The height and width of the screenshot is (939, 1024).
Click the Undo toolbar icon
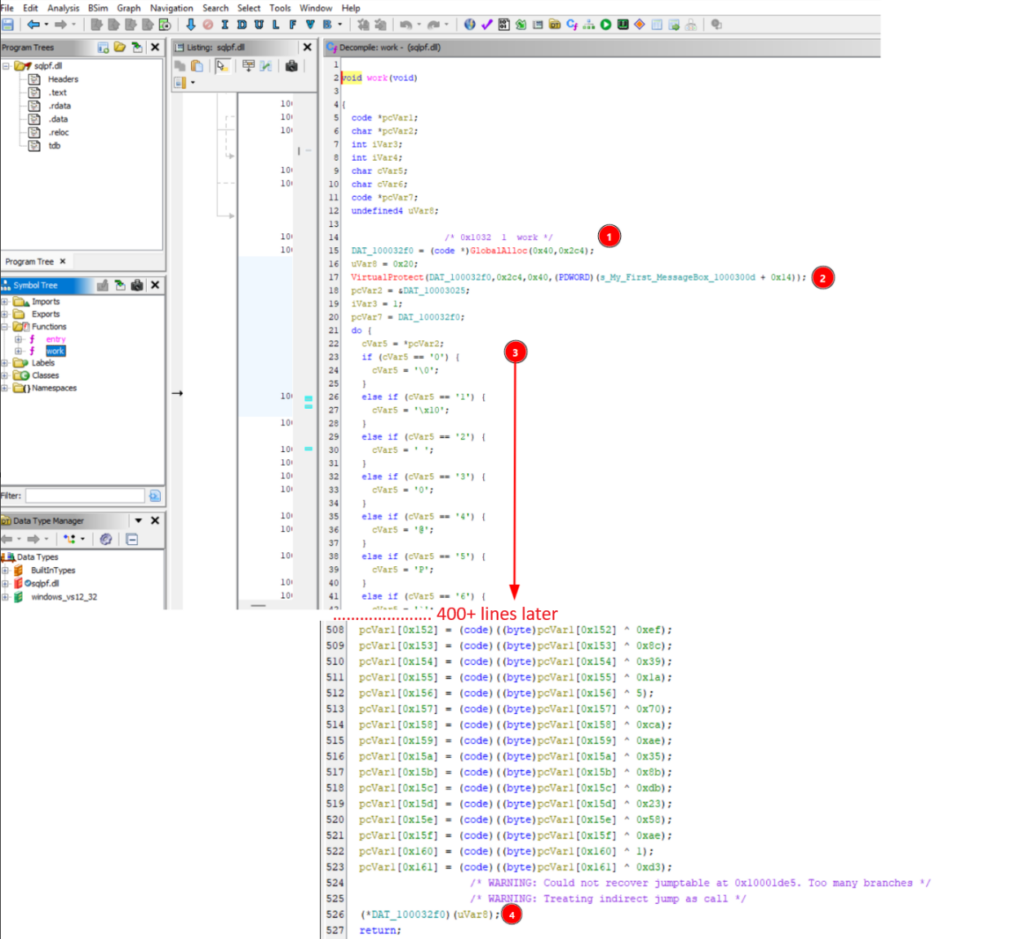click(x=406, y=25)
